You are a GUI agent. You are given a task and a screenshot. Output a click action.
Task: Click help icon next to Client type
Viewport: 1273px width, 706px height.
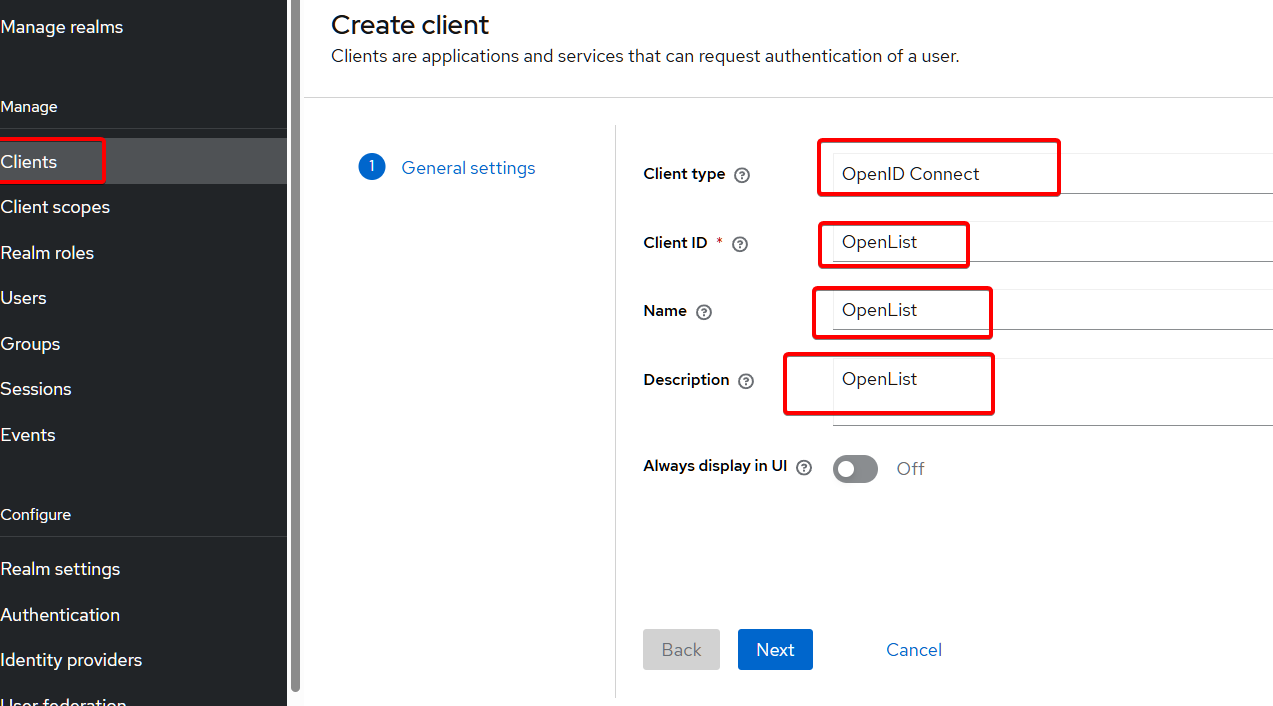coord(742,175)
